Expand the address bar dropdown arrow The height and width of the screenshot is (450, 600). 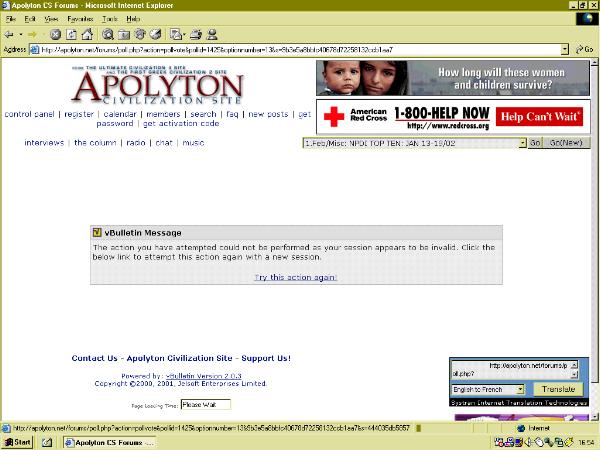click(565, 50)
